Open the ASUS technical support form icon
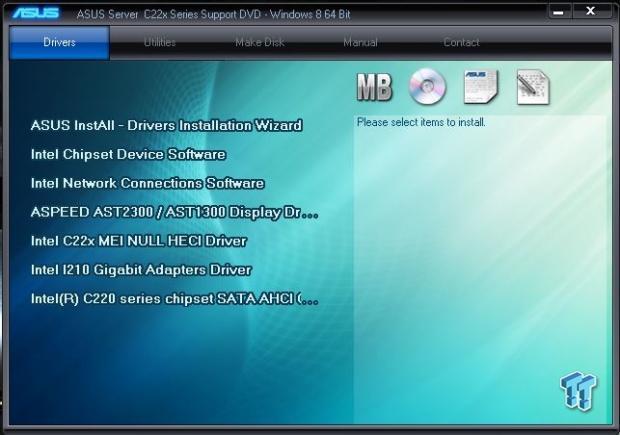The height and width of the screenshot is (435, 620). (481, 87)
